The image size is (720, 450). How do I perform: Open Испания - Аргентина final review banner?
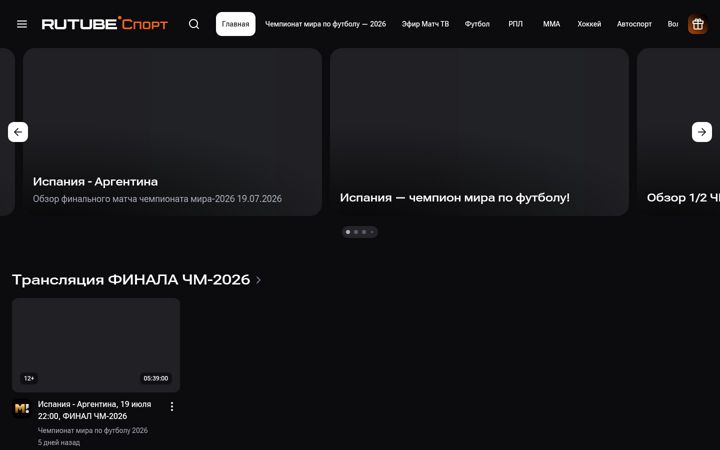tap(172, 132)
